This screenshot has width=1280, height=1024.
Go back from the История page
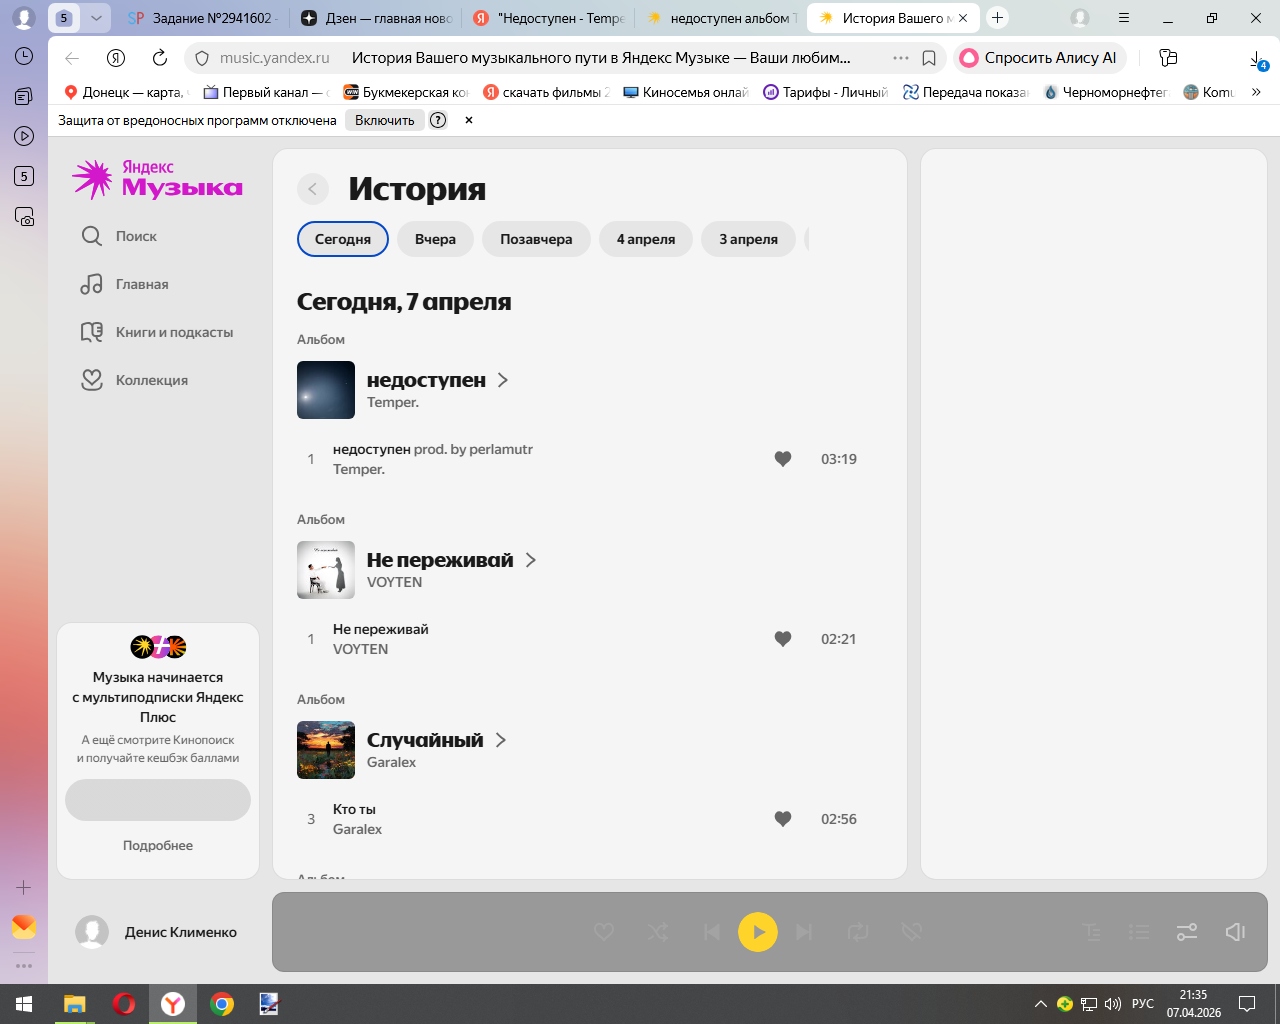(x=313, y=189)
